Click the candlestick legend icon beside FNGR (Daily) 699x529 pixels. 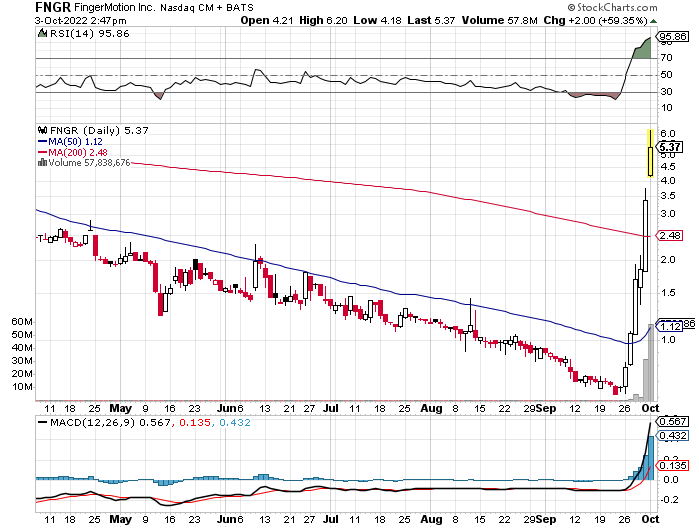(43, 131)
